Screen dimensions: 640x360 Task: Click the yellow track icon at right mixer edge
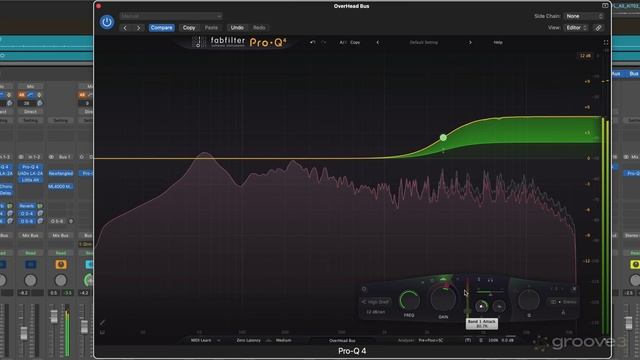(635, 264)
